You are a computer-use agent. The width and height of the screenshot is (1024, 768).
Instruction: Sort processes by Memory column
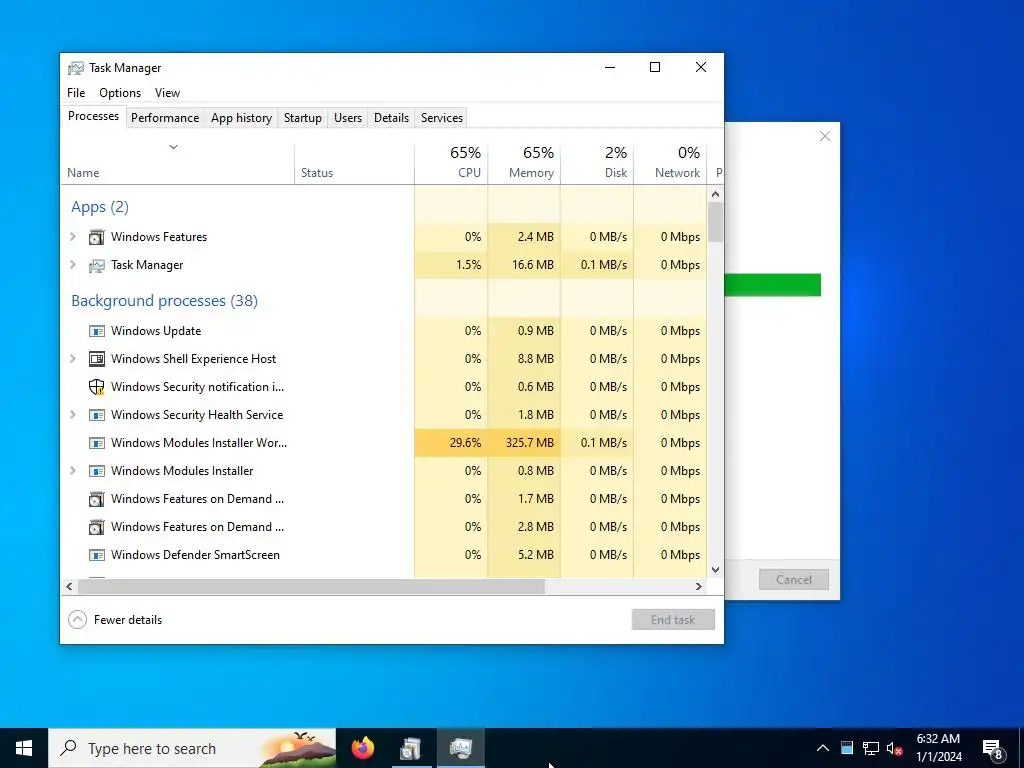(524, 163)
